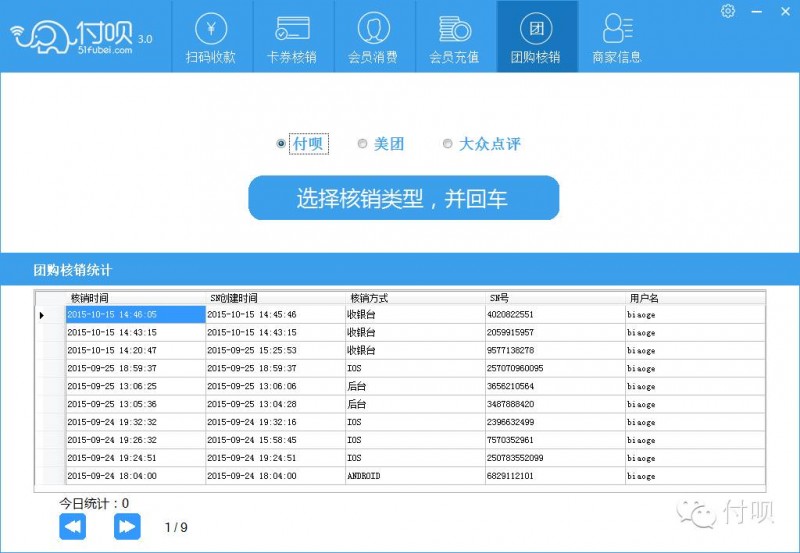The height and width of the screenshot is (553, 800).
Task: Open the 会员消费 member consumption icon
Action: [373, 37]
